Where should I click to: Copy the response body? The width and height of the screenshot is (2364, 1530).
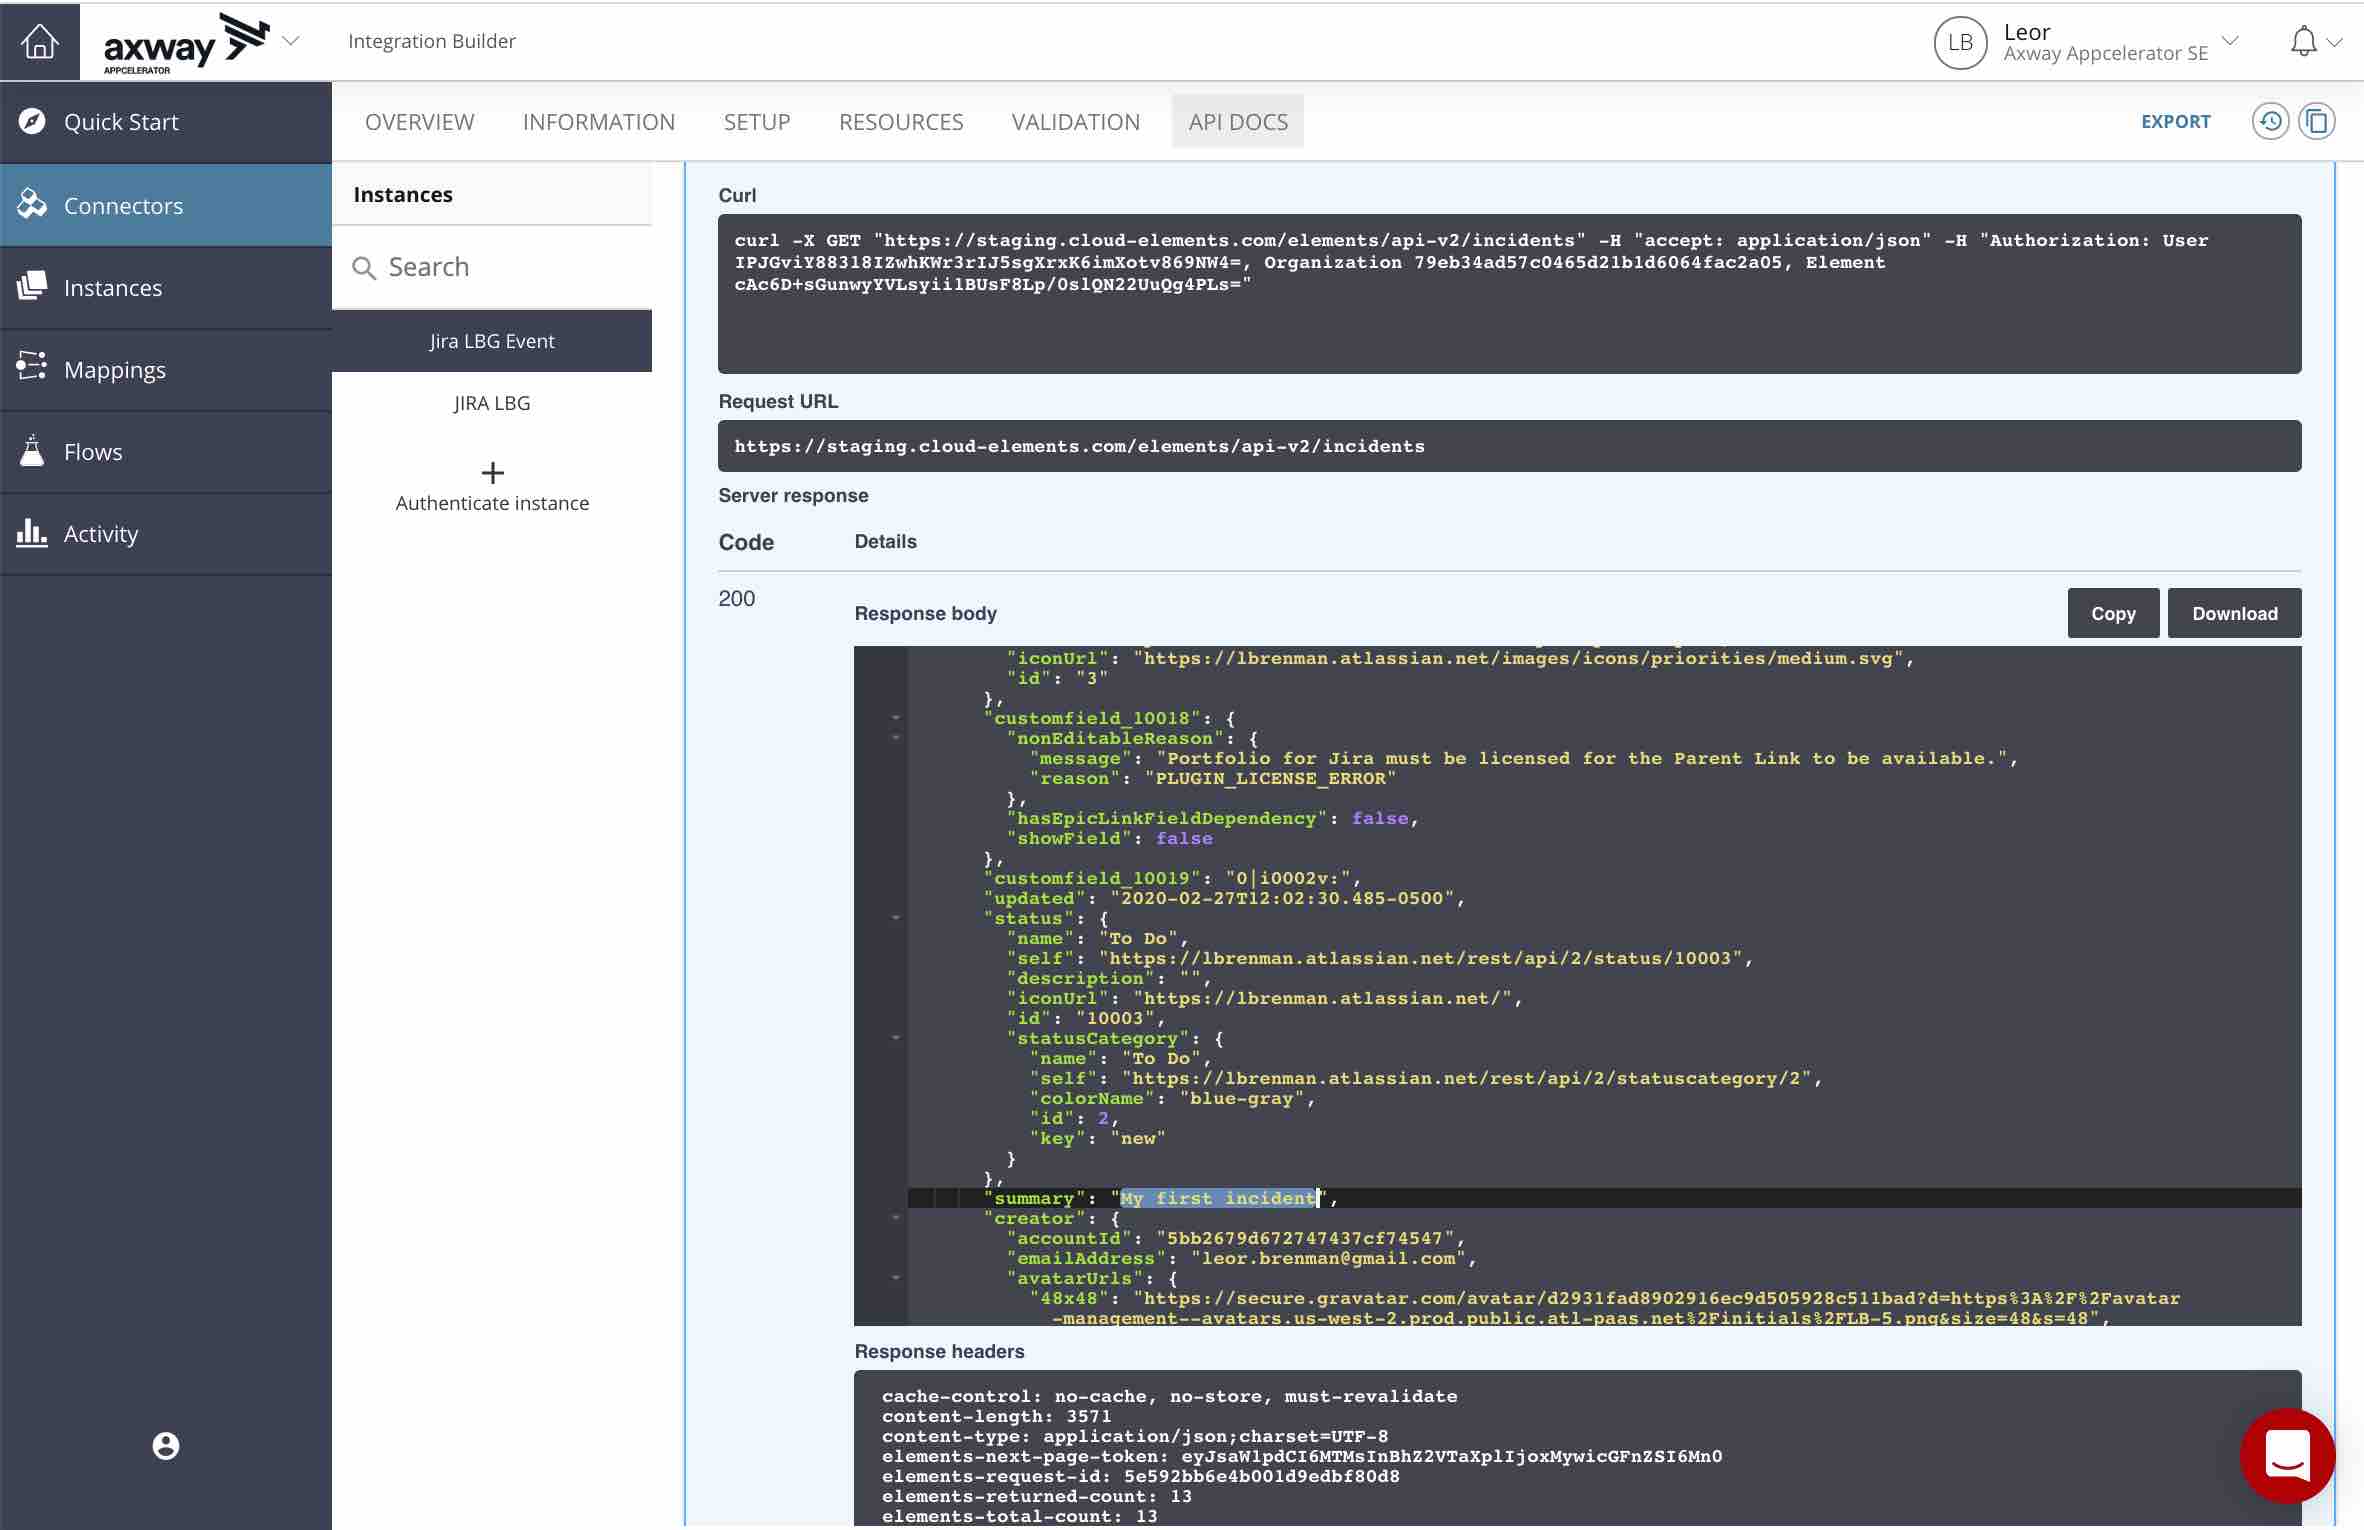[2113, 614]
